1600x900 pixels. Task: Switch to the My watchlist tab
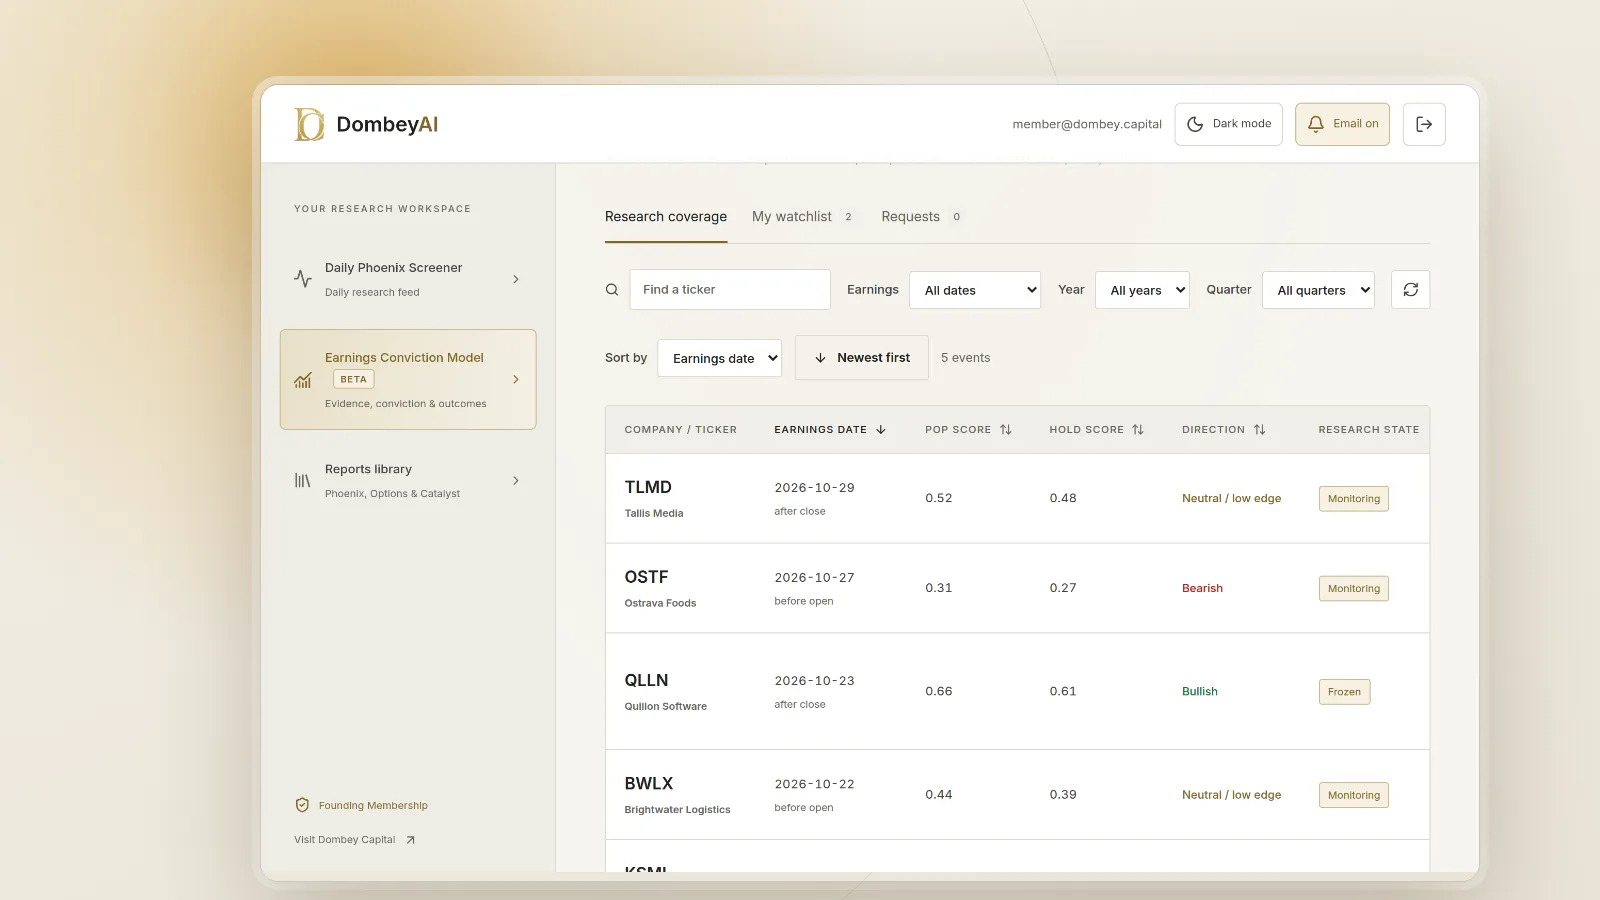tap(803, 217)
